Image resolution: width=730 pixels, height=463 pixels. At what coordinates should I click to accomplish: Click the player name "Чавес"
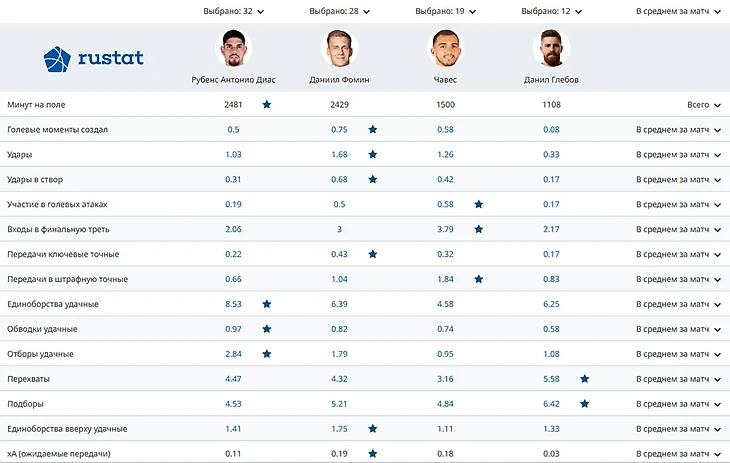[445, 80]
